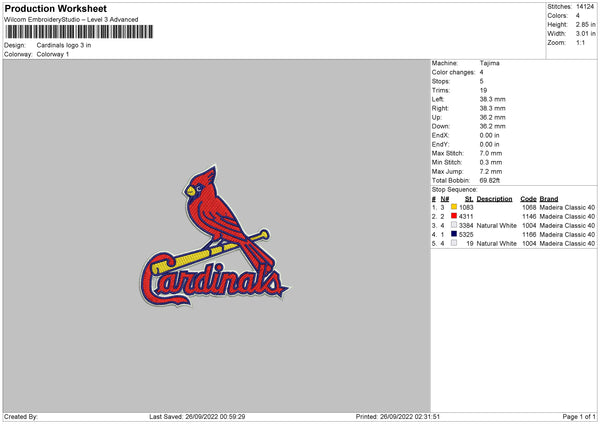Click the EndX value 0.00 in
Screen dimensions: 600x424
[489, 135]
